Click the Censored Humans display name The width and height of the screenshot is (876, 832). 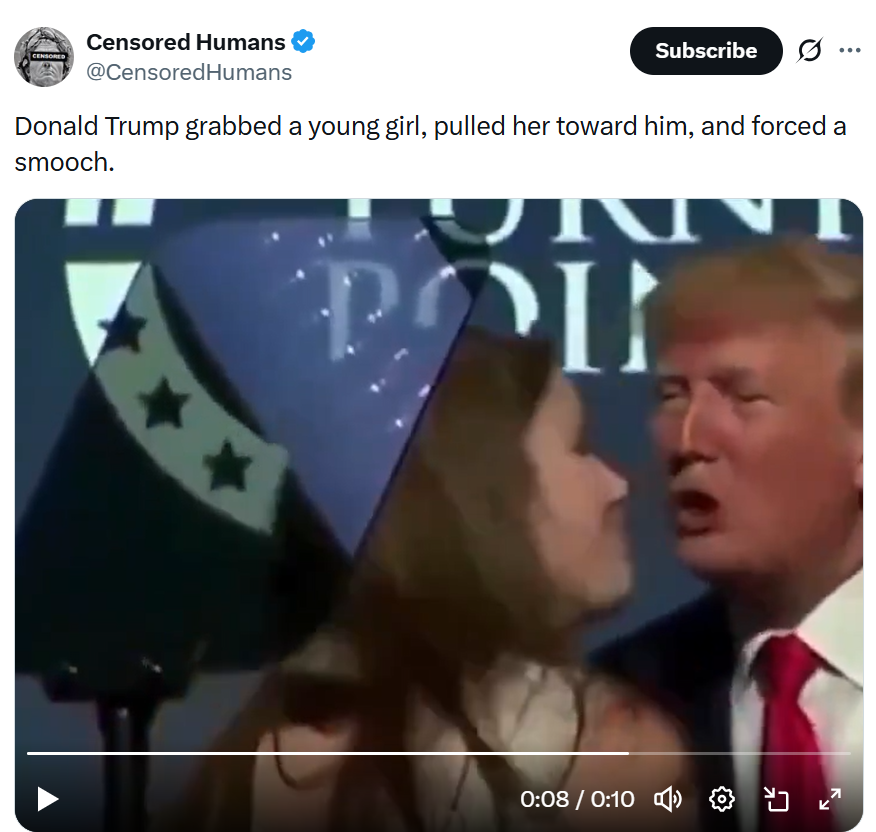[186, 42]
